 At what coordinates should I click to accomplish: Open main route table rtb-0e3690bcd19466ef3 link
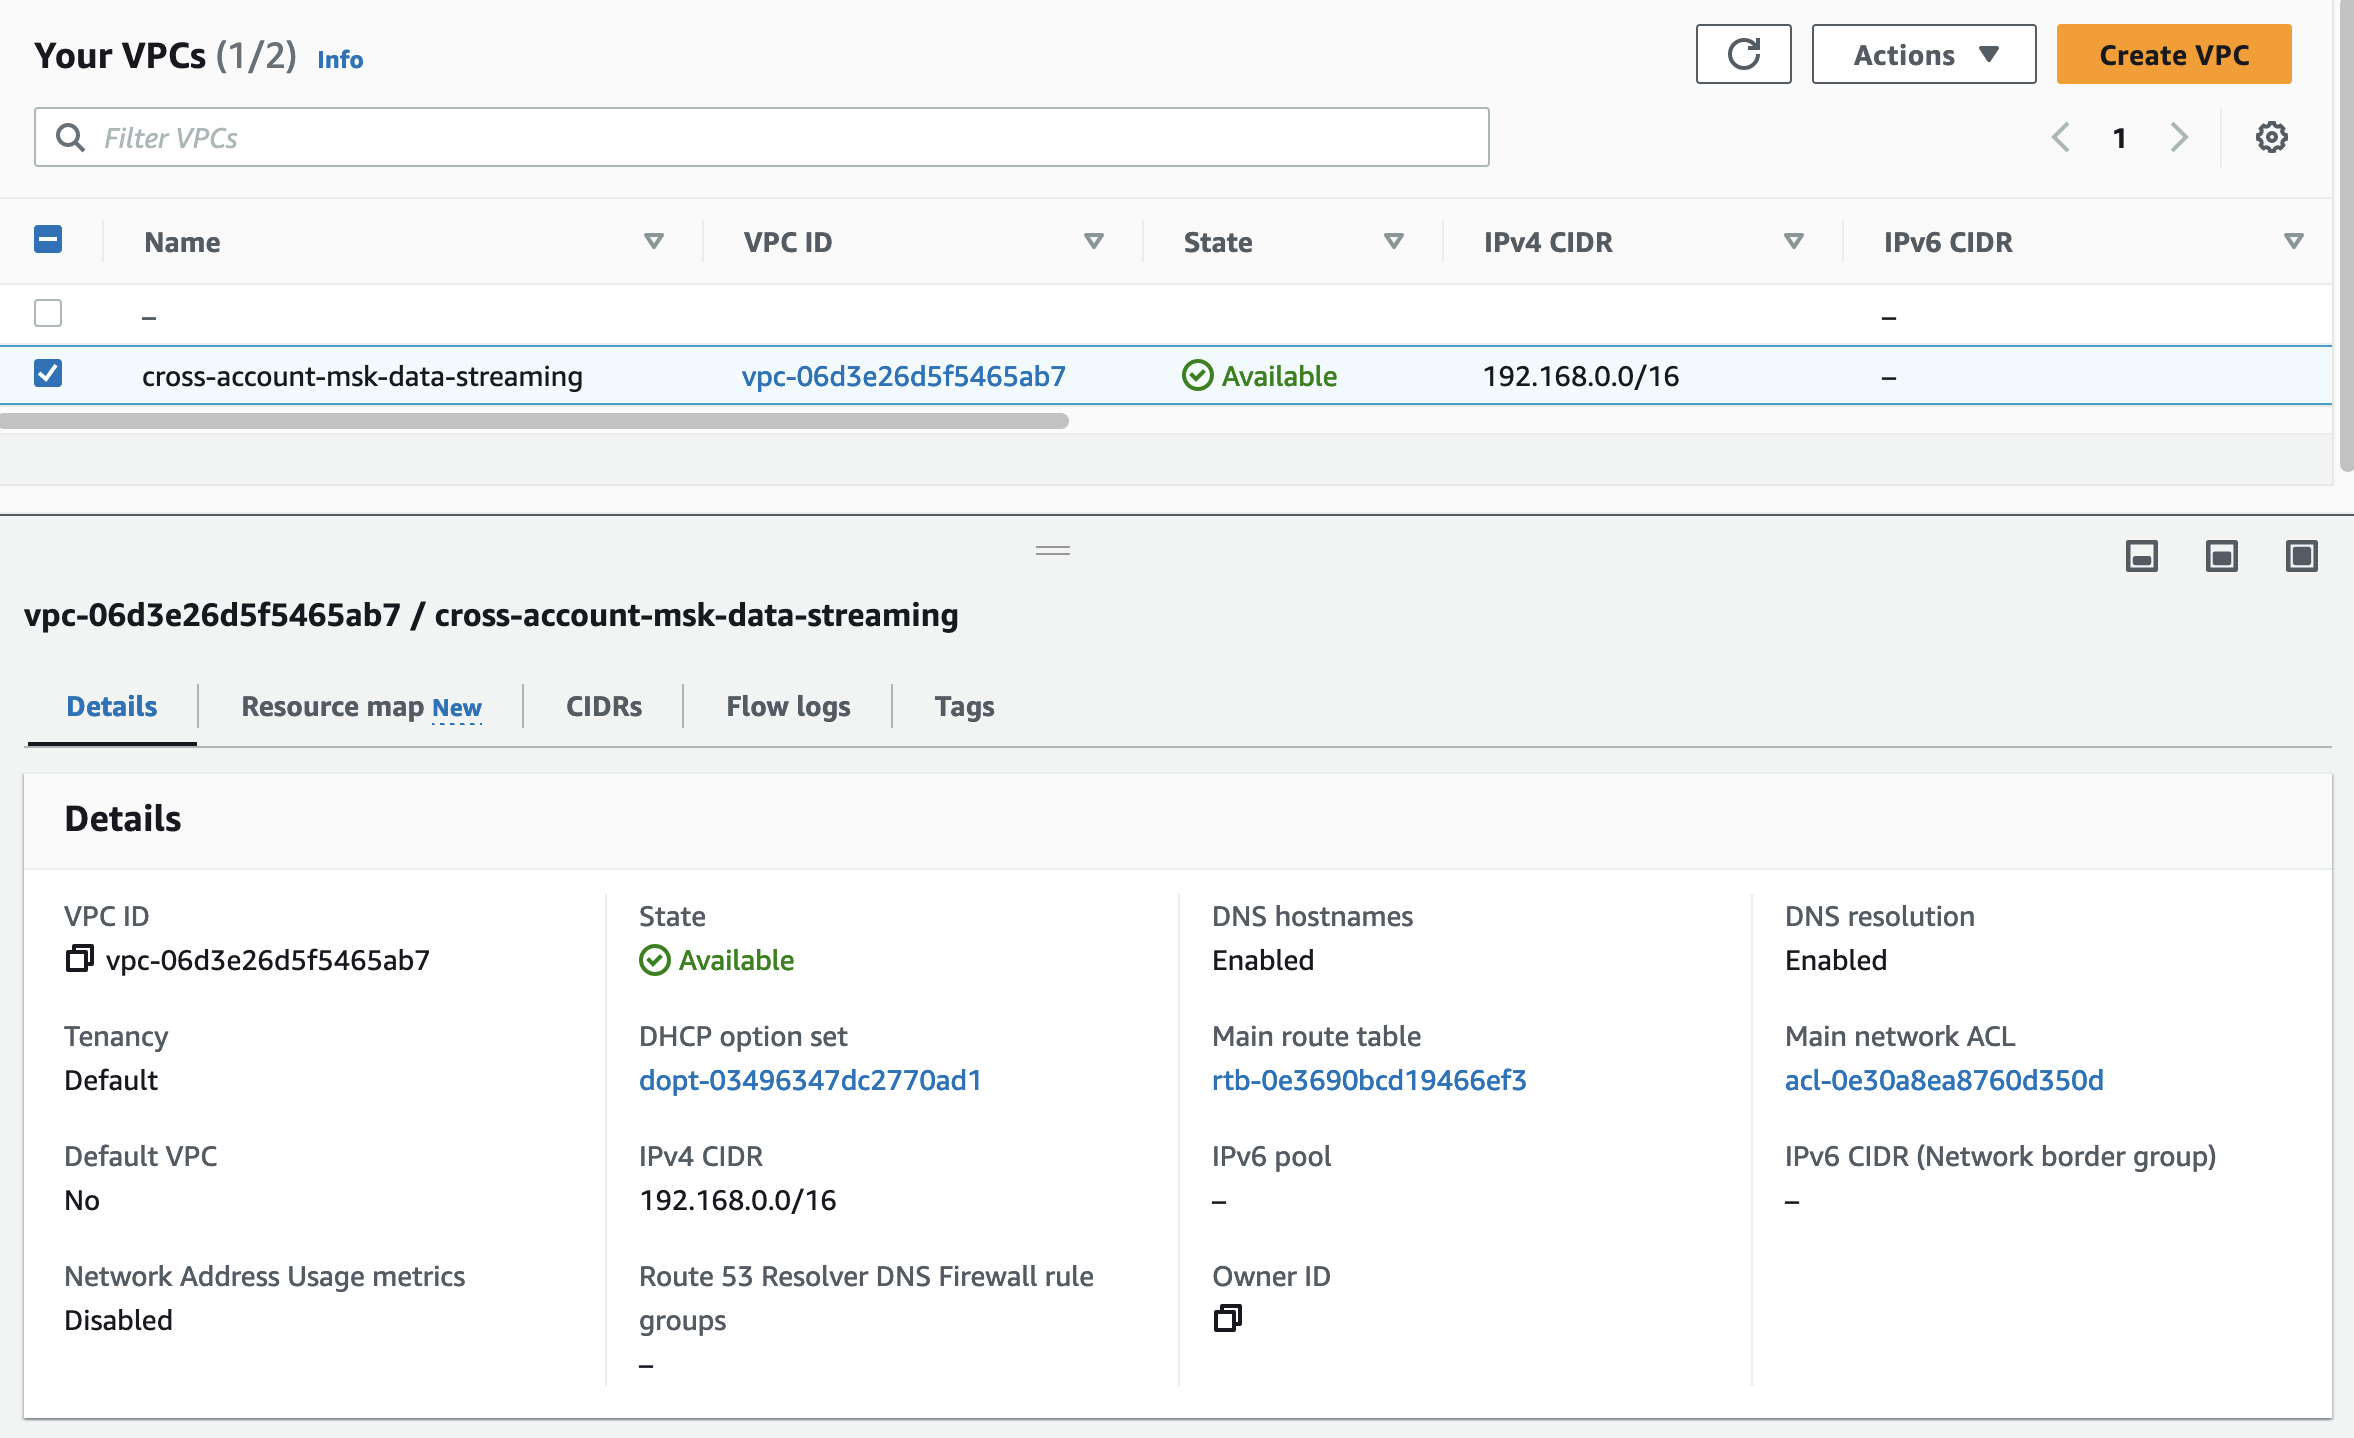pos(1368,1080)
